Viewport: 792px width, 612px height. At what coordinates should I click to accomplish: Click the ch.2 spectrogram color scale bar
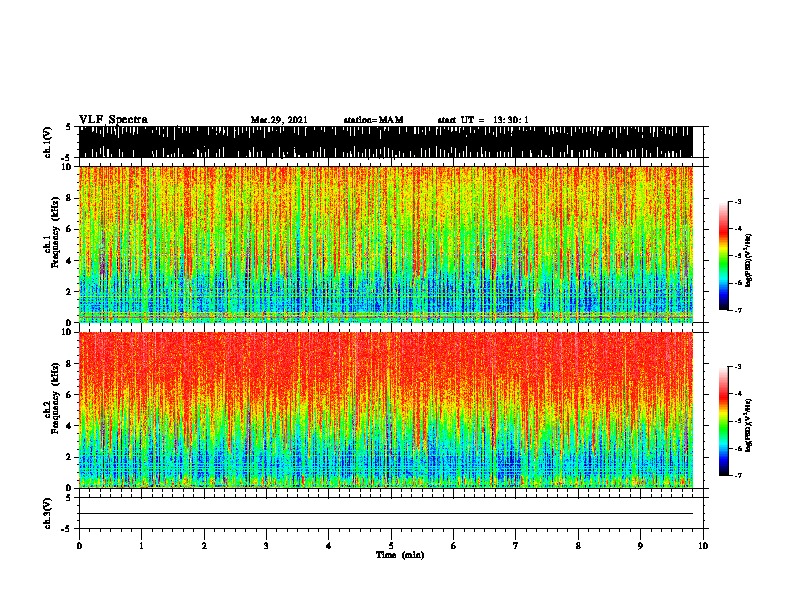723,421
